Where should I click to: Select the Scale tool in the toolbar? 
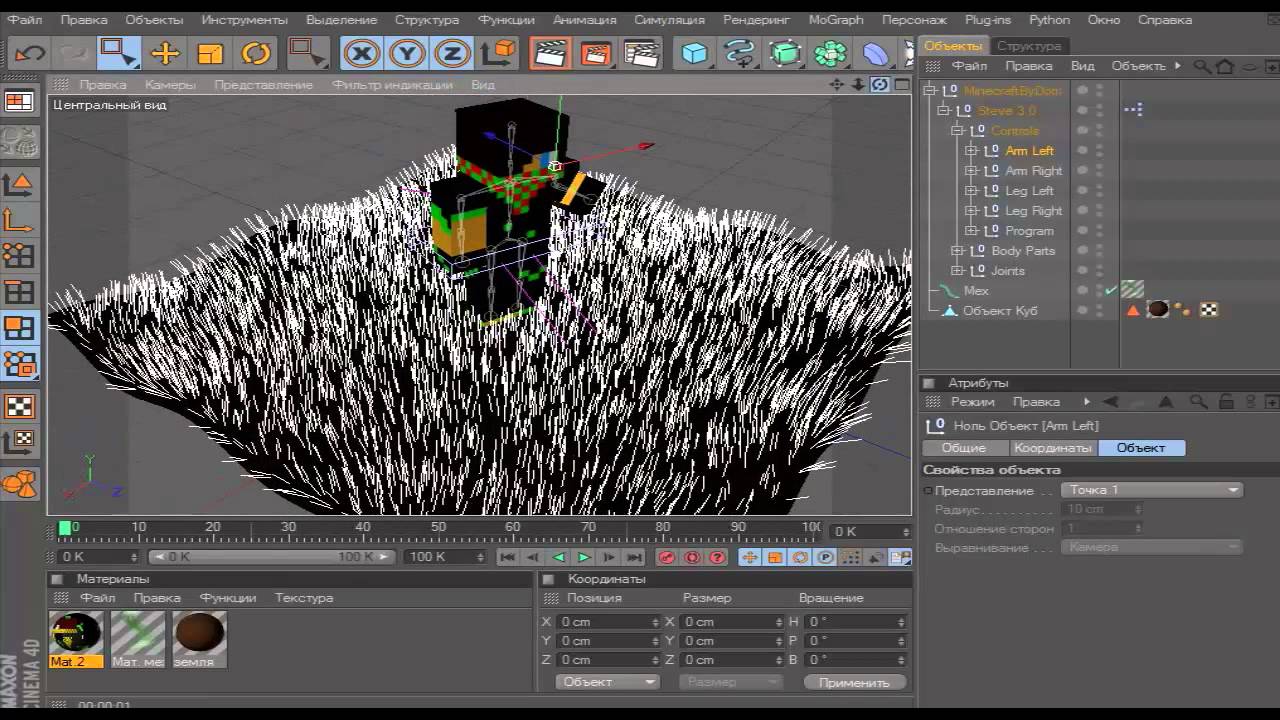coord(210,54)
